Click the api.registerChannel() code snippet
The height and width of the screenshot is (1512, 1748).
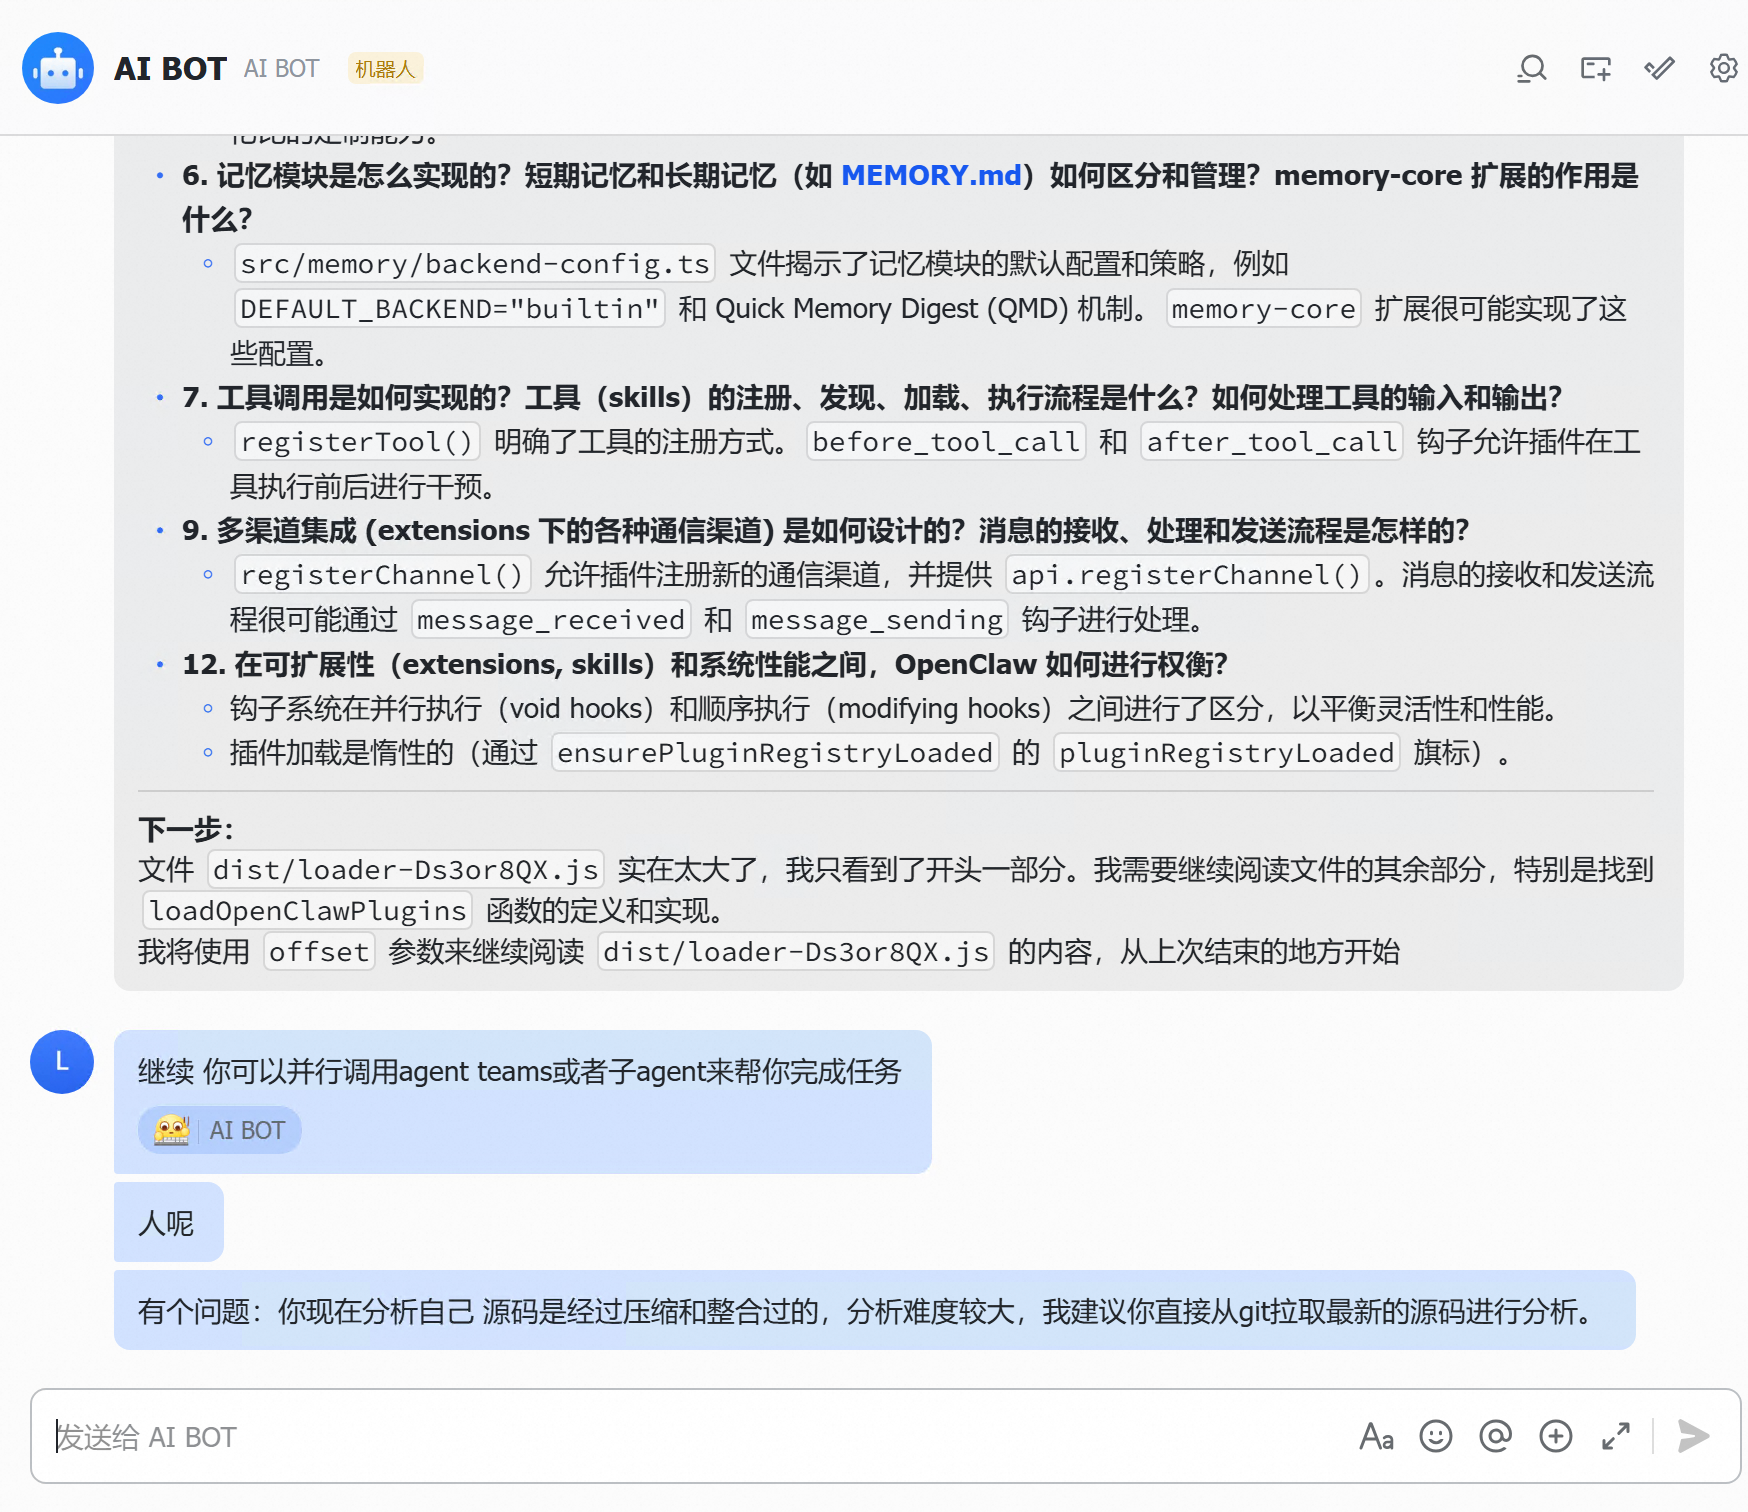(x=1187, y=574)
